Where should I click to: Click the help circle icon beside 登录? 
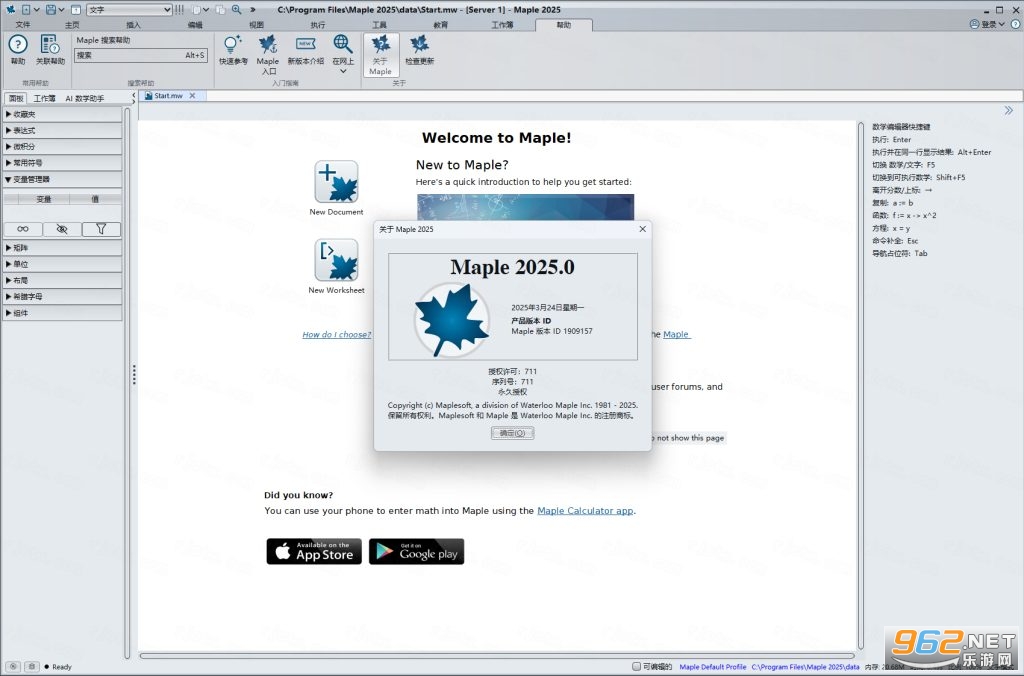[1016, 24]
